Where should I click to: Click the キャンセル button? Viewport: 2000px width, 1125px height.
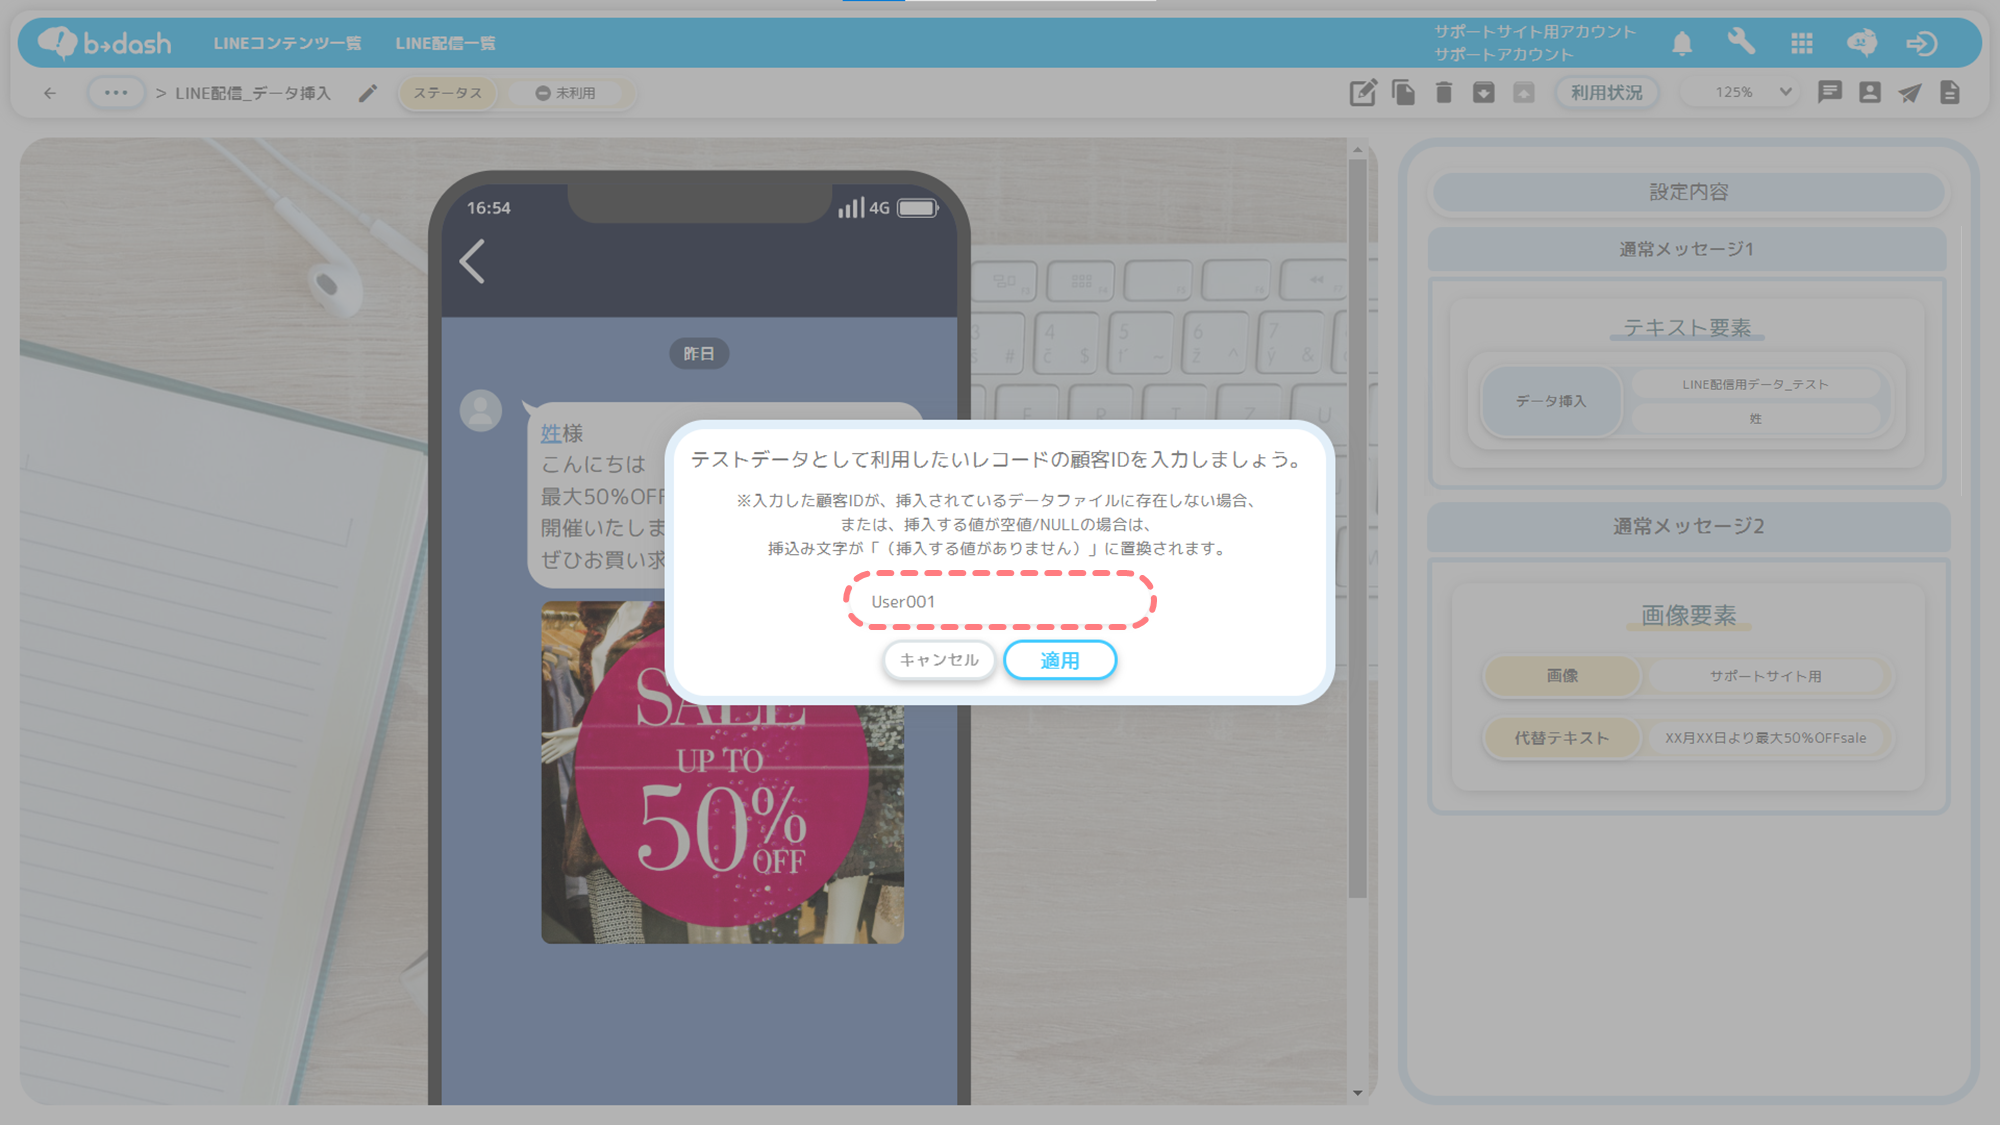(x=938, y=660)
